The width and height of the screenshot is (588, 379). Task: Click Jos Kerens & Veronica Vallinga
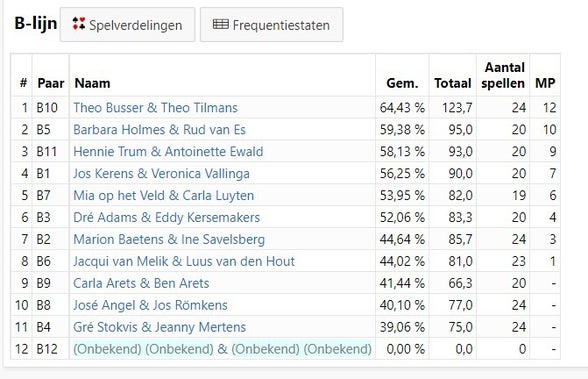tap(161, 174)
